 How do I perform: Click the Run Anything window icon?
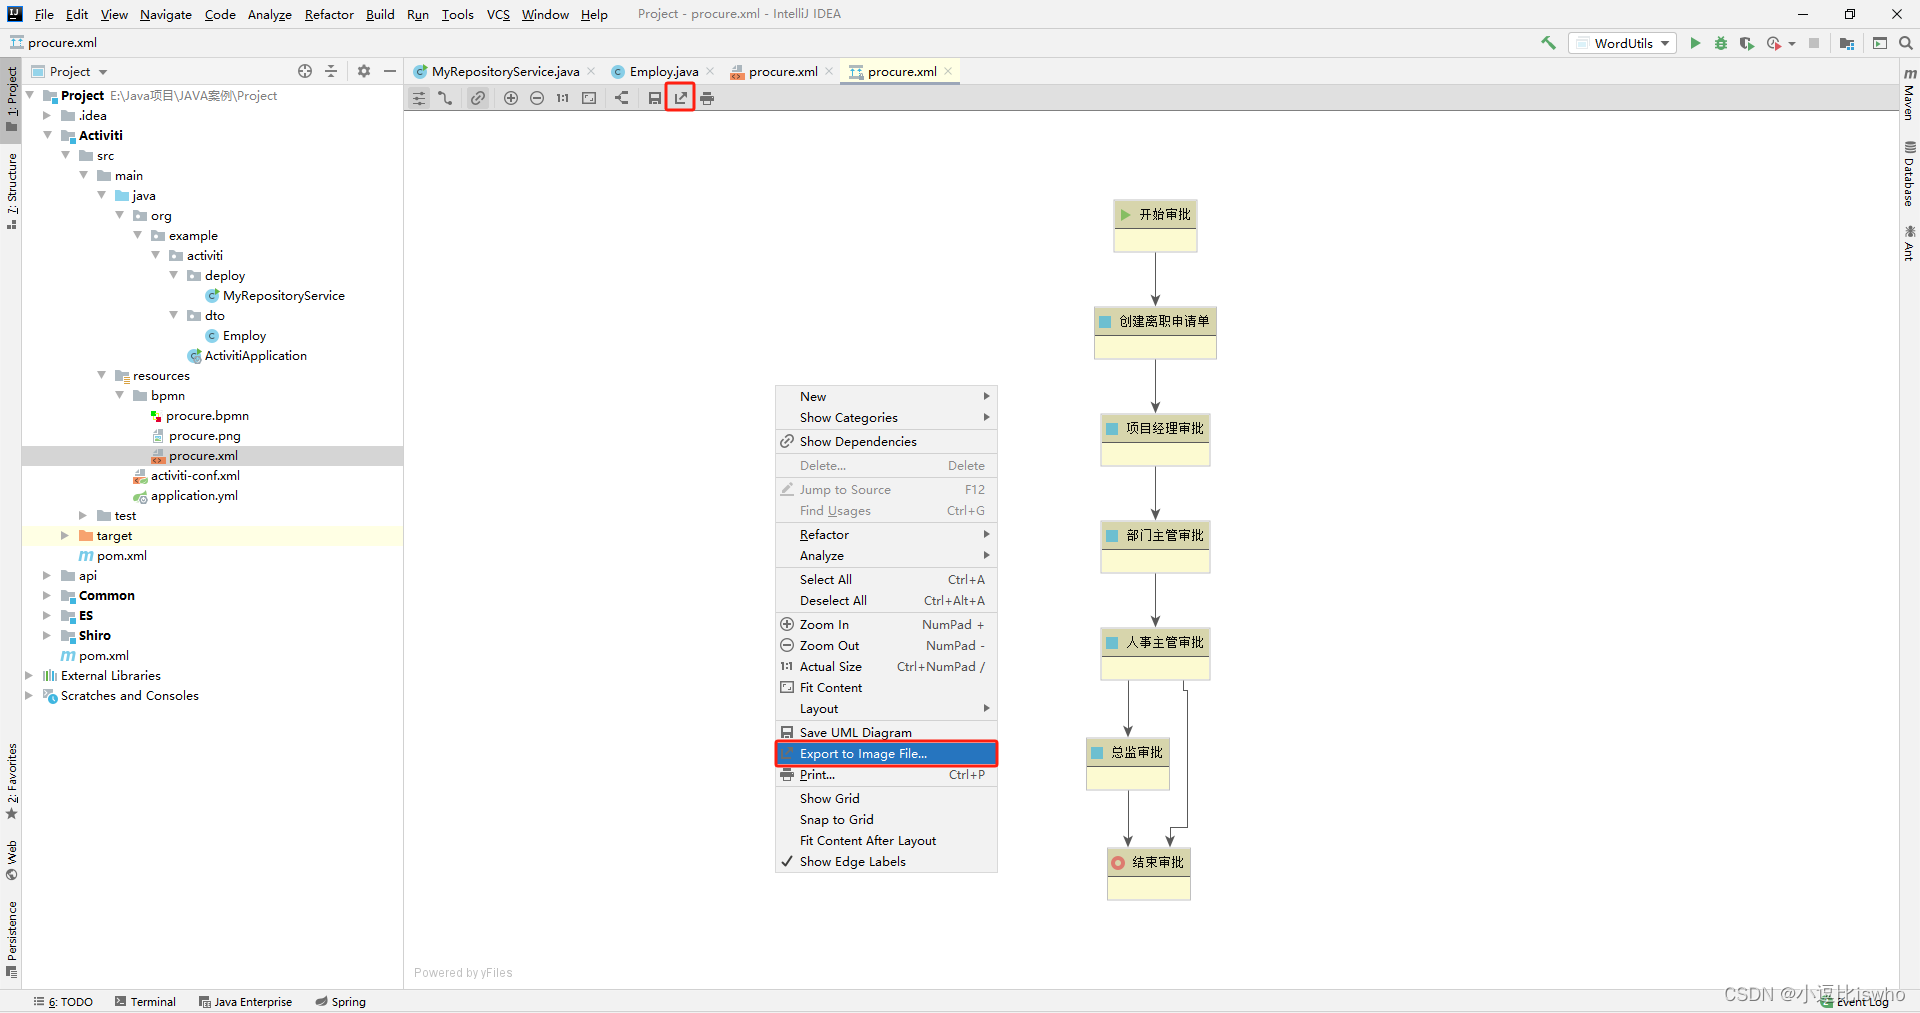(1880, 43)
